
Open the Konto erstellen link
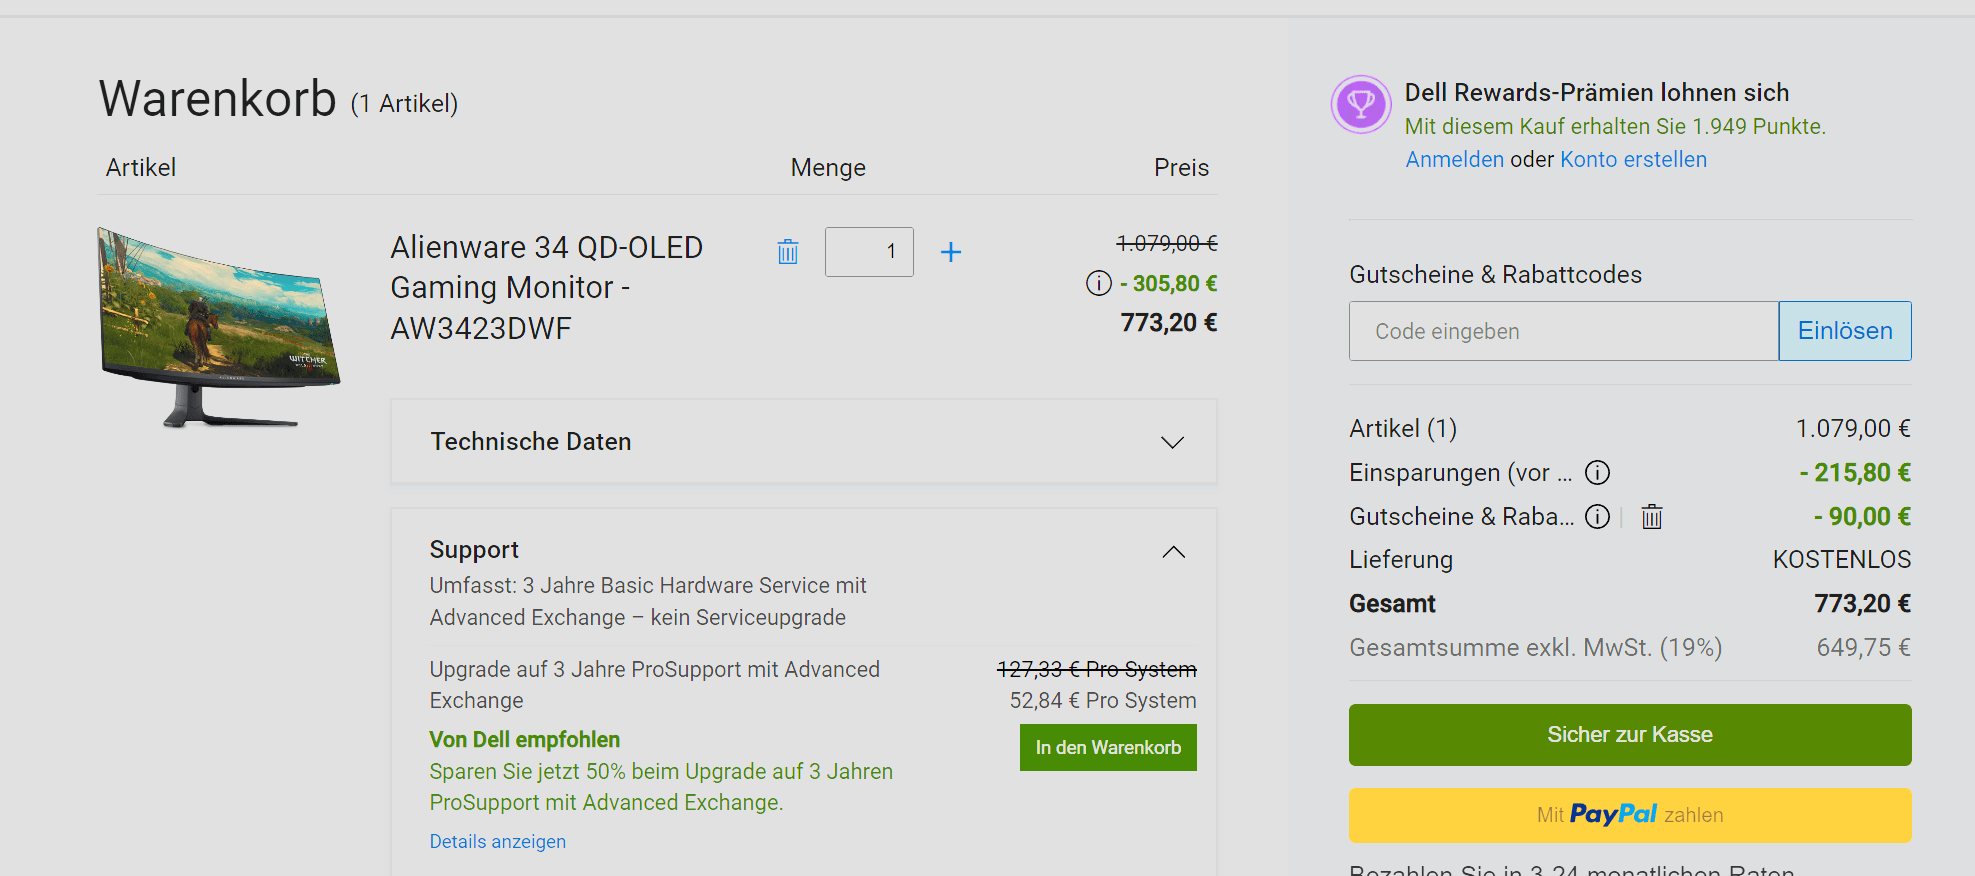tap(1633, 160)
